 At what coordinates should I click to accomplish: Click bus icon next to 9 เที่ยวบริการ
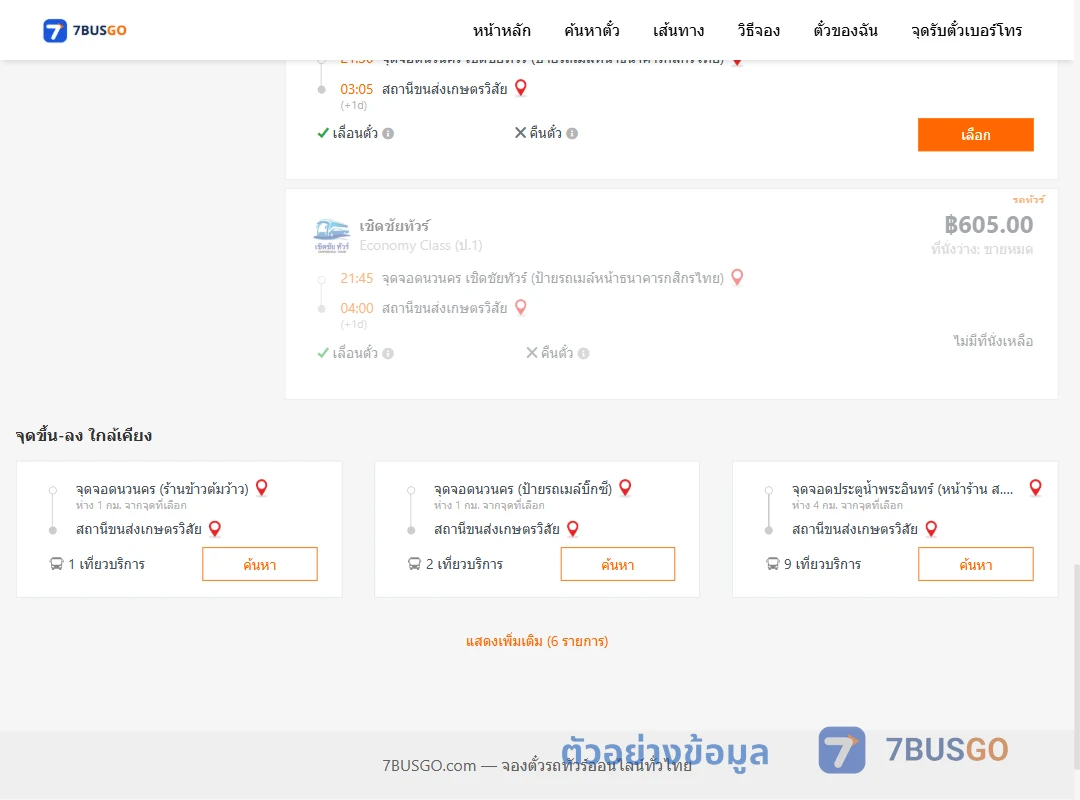(x=773, y=564)
